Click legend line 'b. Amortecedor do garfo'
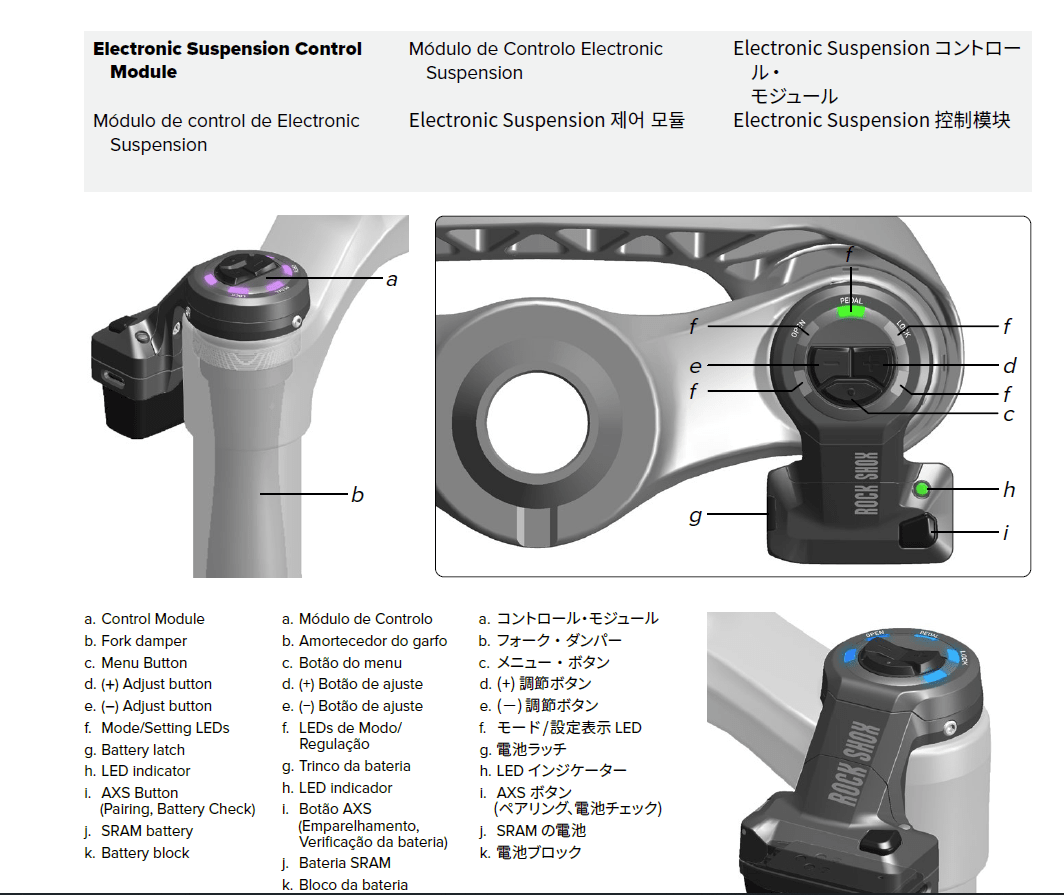 point(364,641)
